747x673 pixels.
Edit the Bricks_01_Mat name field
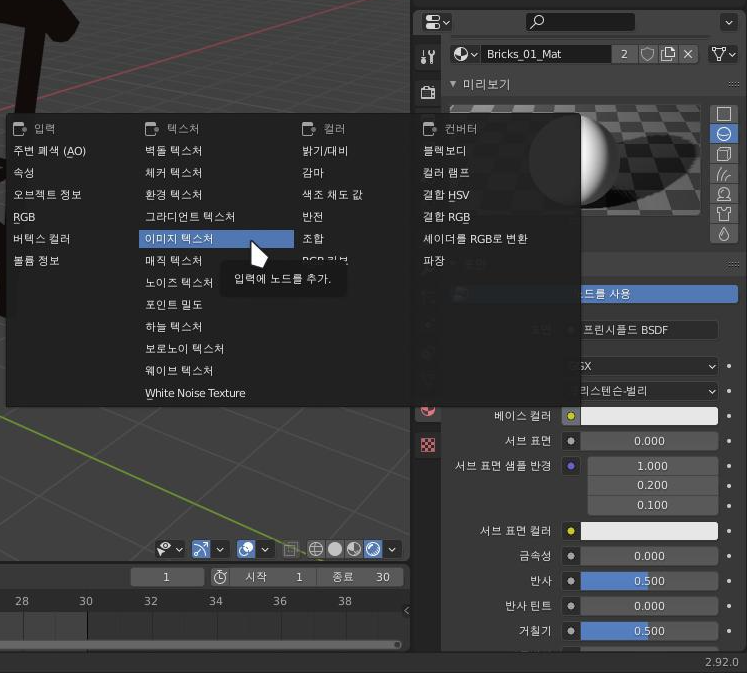[x=546, y=54]
